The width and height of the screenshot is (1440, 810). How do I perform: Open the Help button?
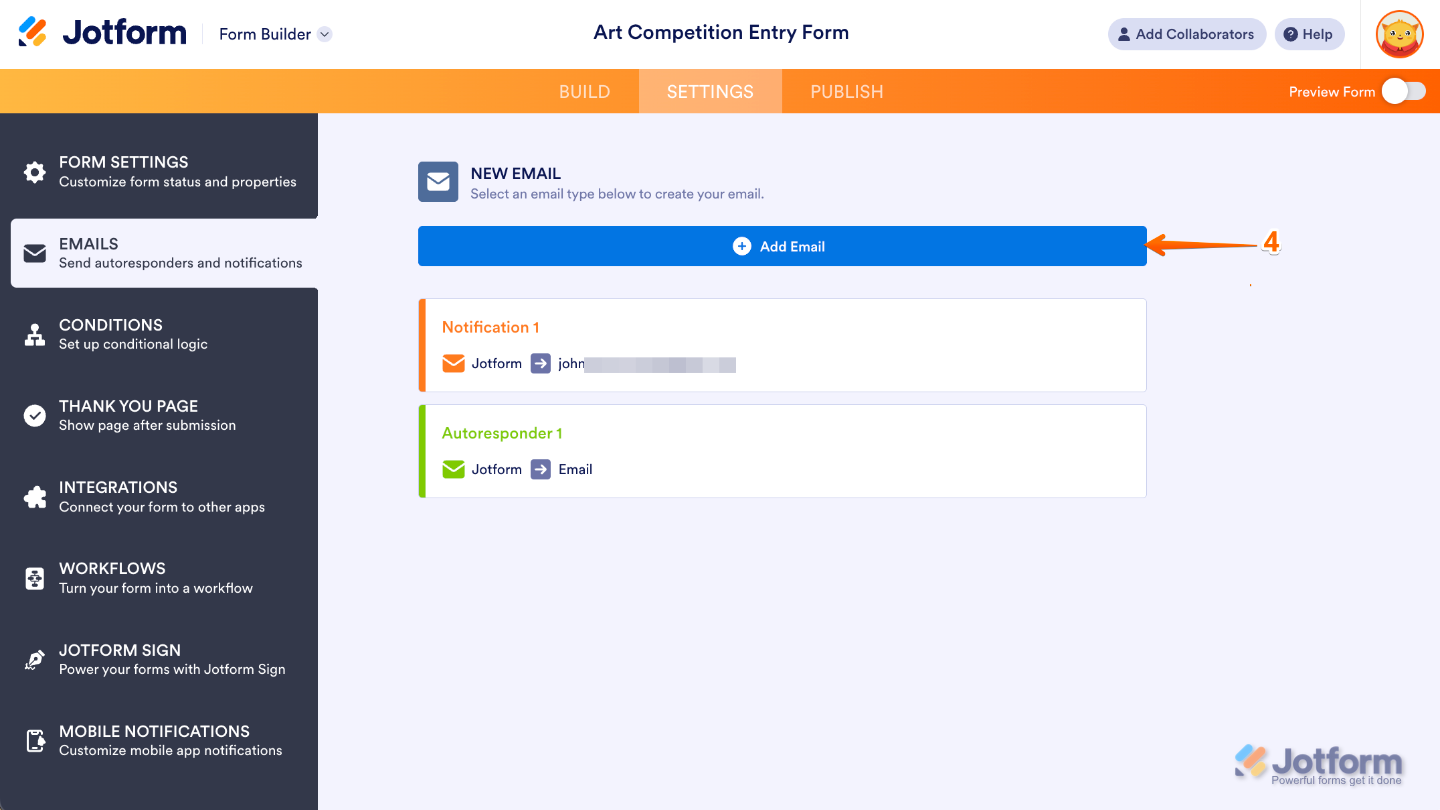tap(1308, 34)
